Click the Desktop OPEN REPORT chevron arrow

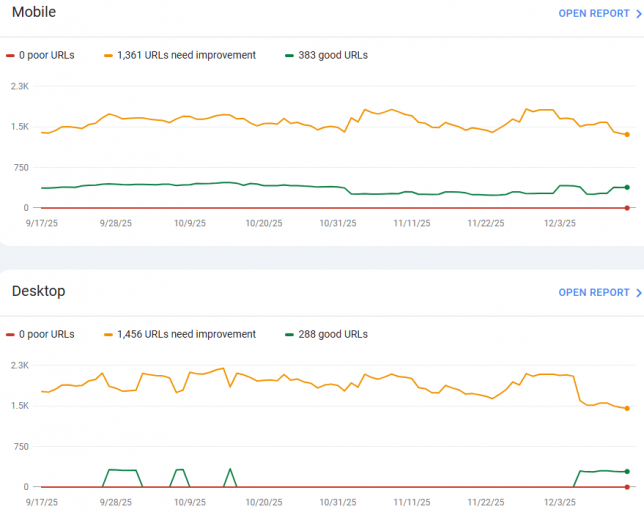639,293
